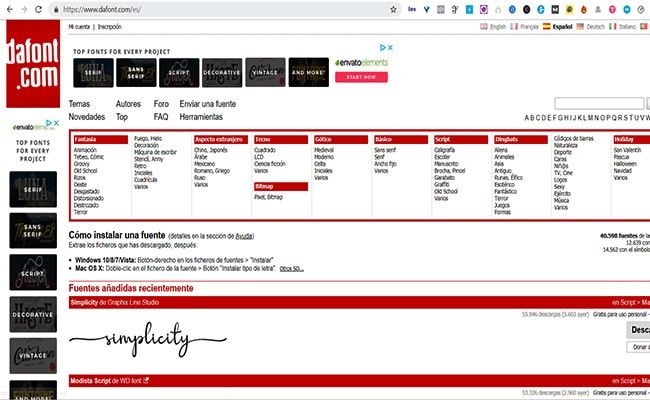Viewport: 650px width, 400px height.
Task: Click the VINTAGE thumbnail in left sidebar ad
Action: pos(33,356)
